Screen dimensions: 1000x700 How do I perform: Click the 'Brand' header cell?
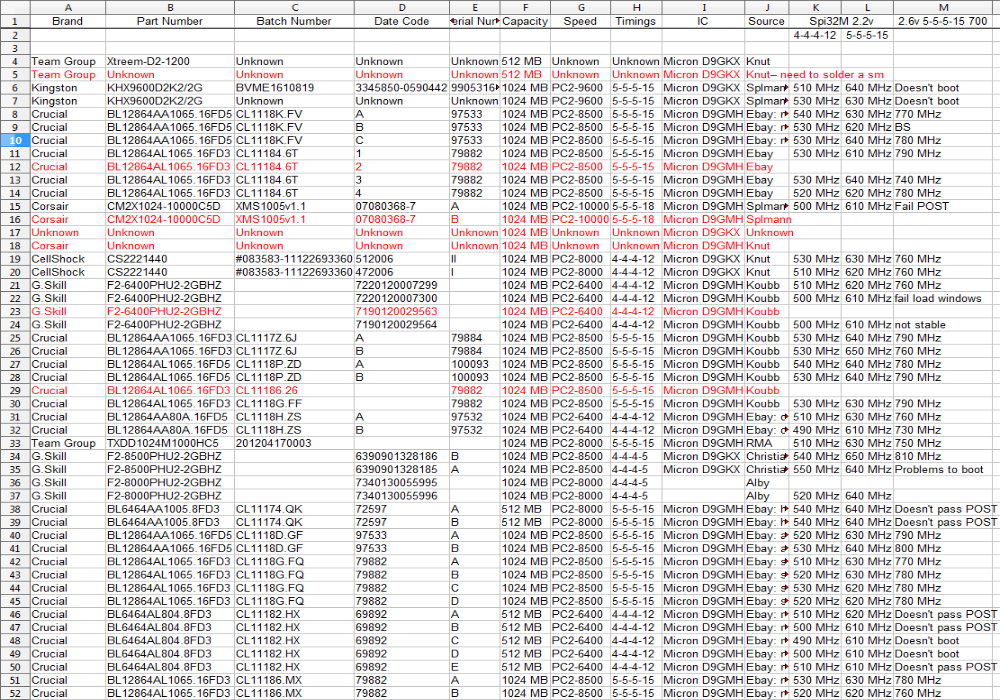click(68, 21)
